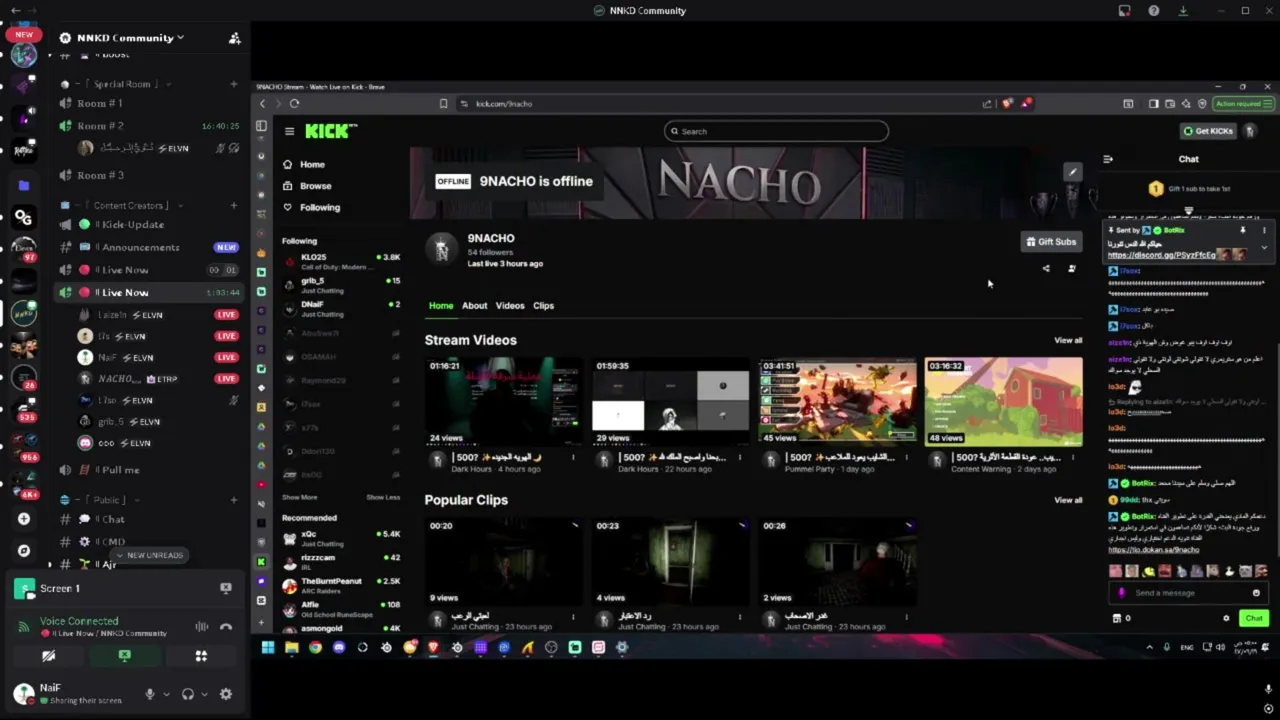This screenshot has height=720, width=1280.
Task: Open the Kick hamburger menu
Action: click(289, 131)
